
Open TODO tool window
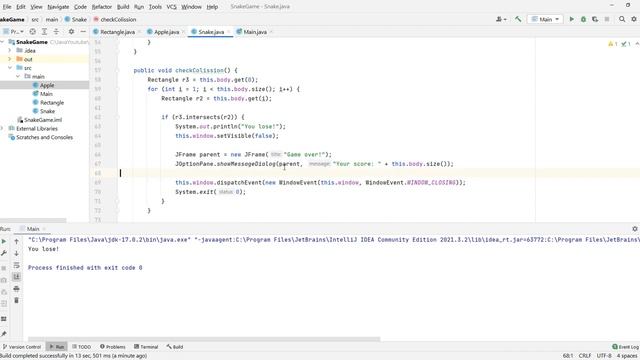coord(81,347)
